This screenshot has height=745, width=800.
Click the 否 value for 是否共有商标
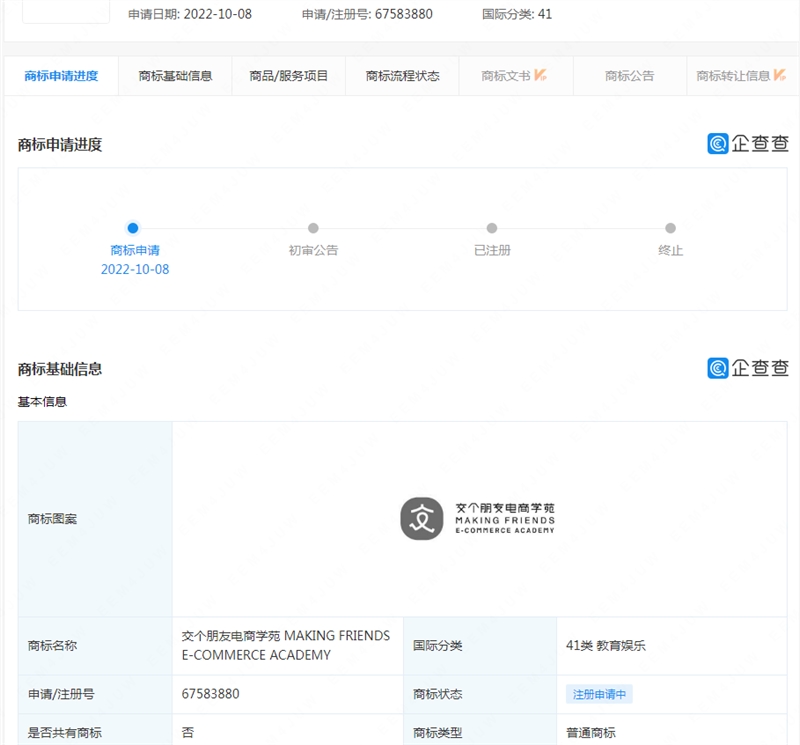tap(188, 733)
